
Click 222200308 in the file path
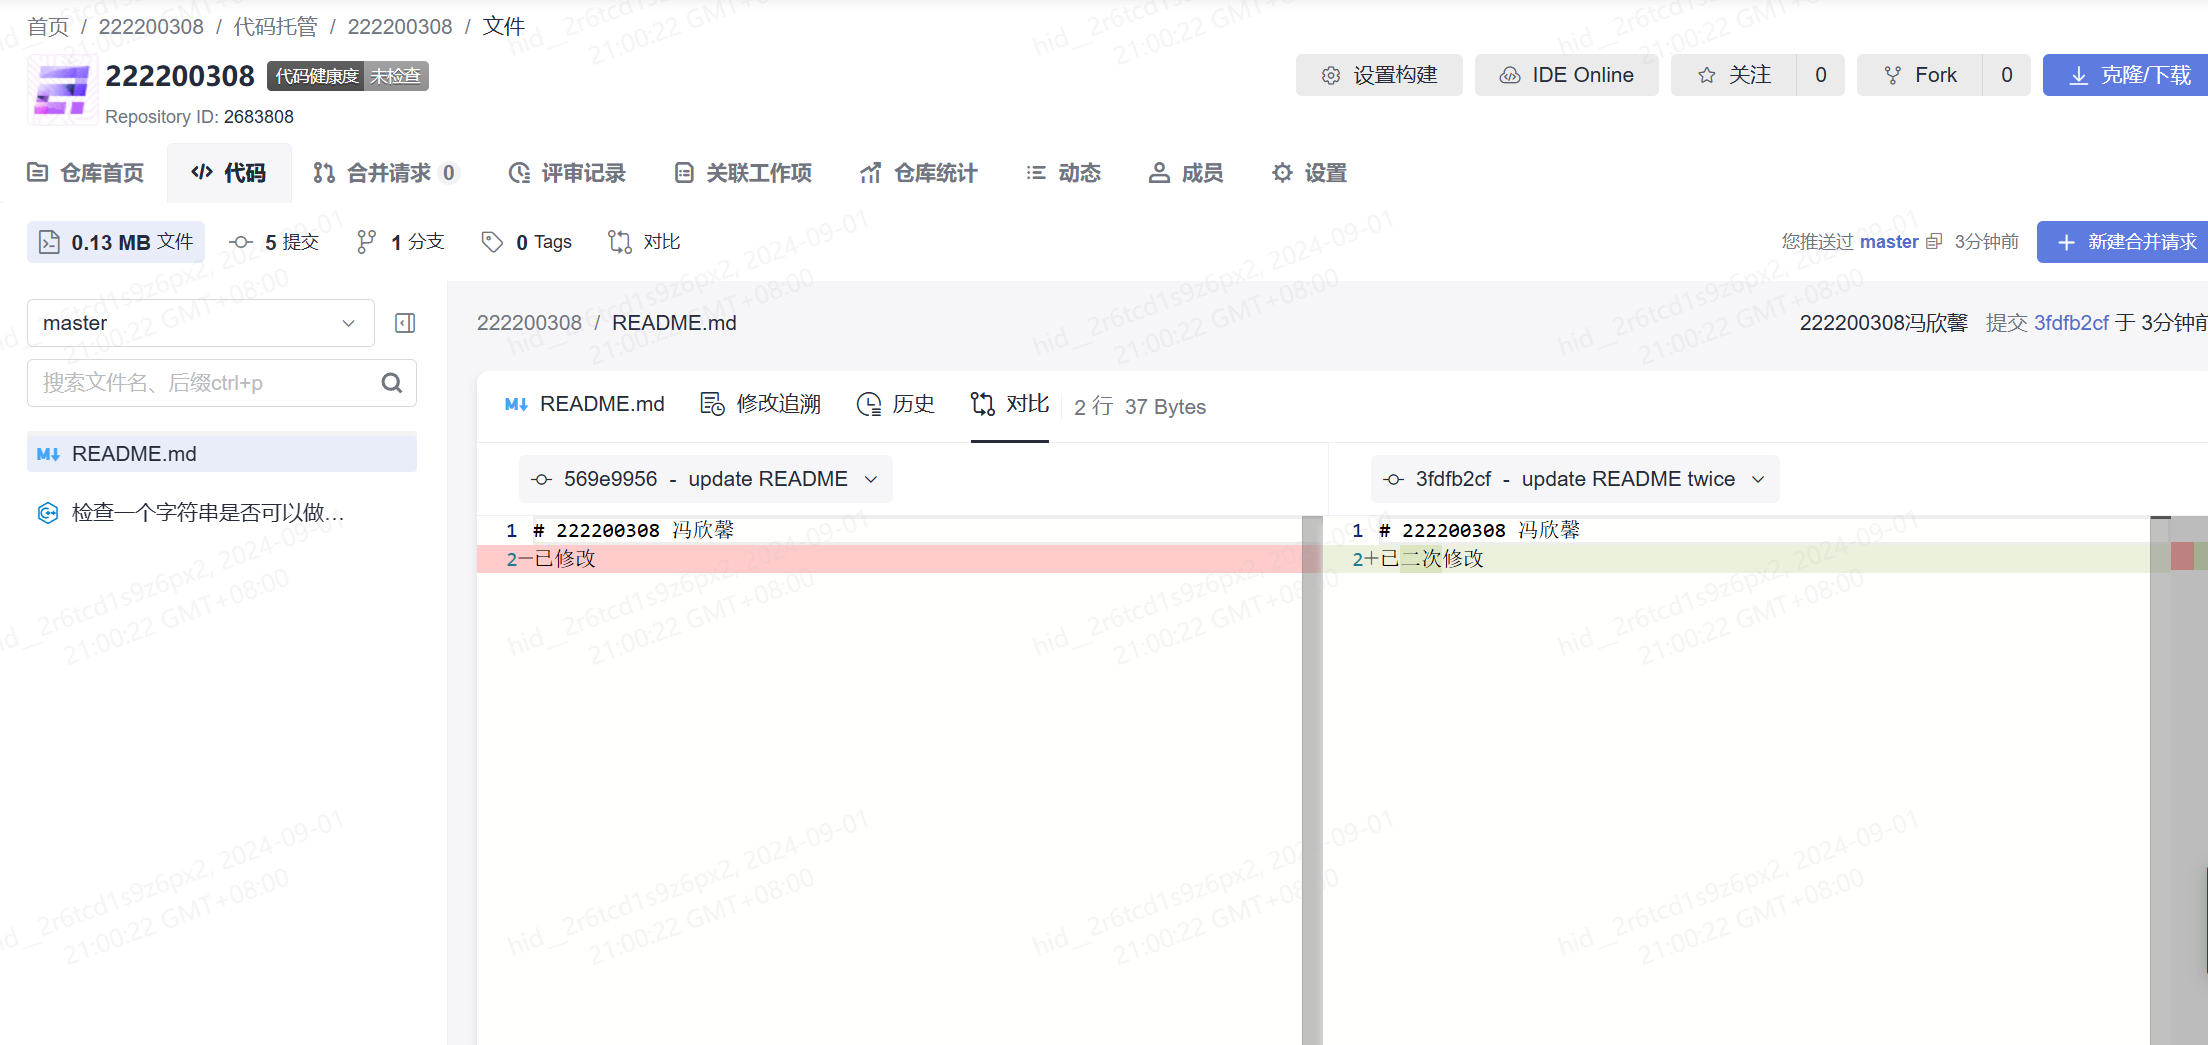click(x=529, y=323)
